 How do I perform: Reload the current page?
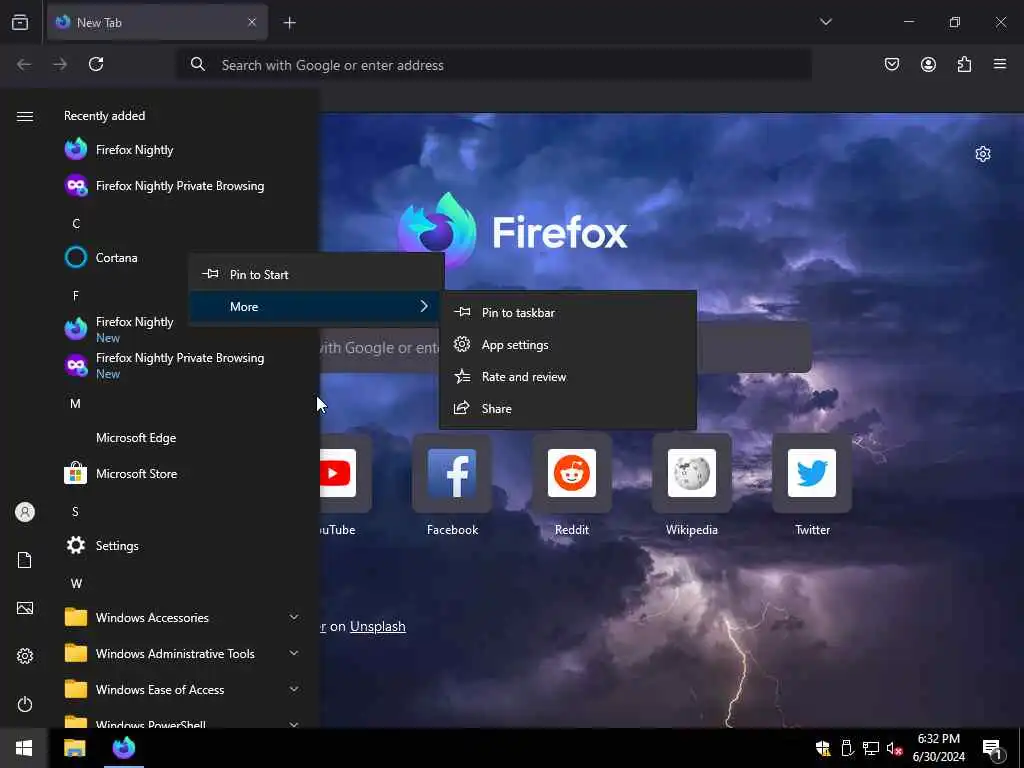coord(96,64)
